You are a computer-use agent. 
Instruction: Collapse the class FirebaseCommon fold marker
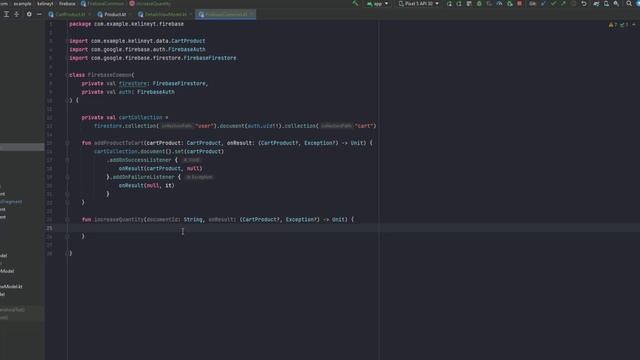tap(67, 75)
